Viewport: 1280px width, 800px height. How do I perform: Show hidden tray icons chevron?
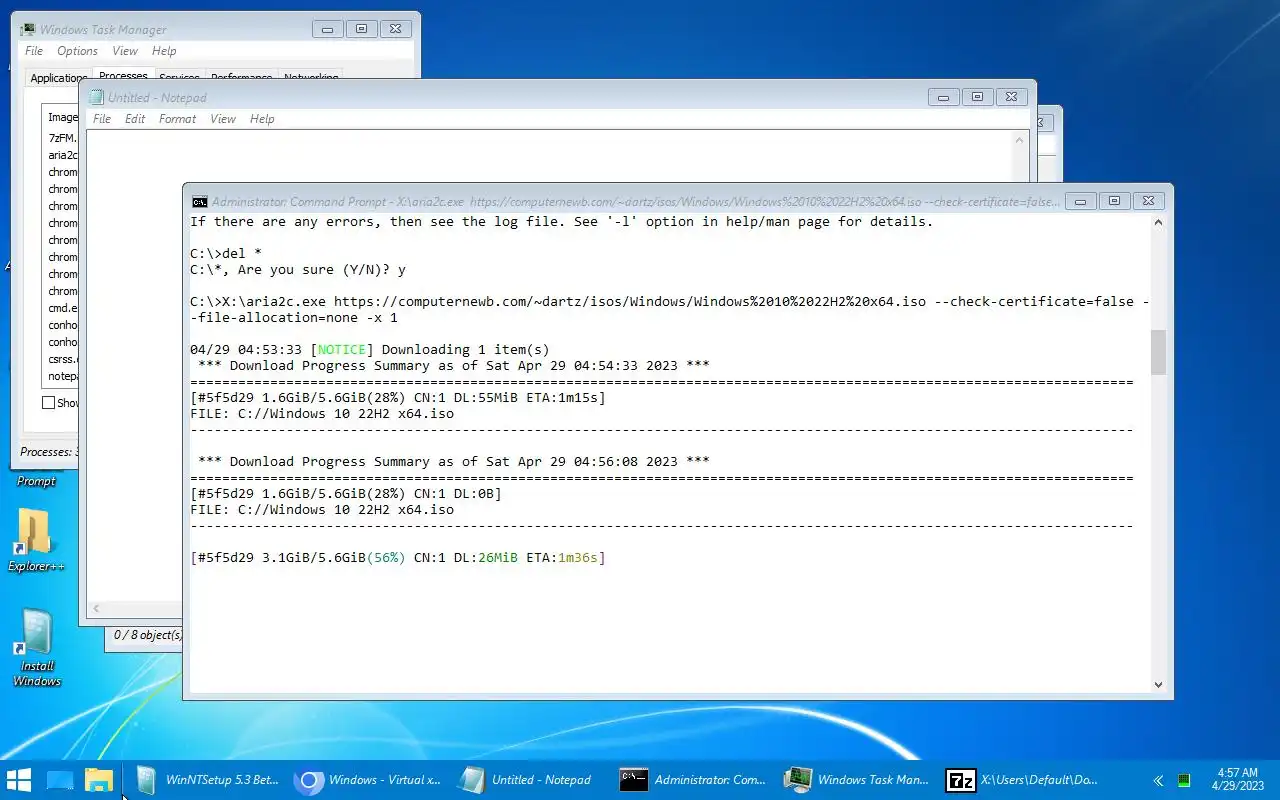coord(1158,780)
